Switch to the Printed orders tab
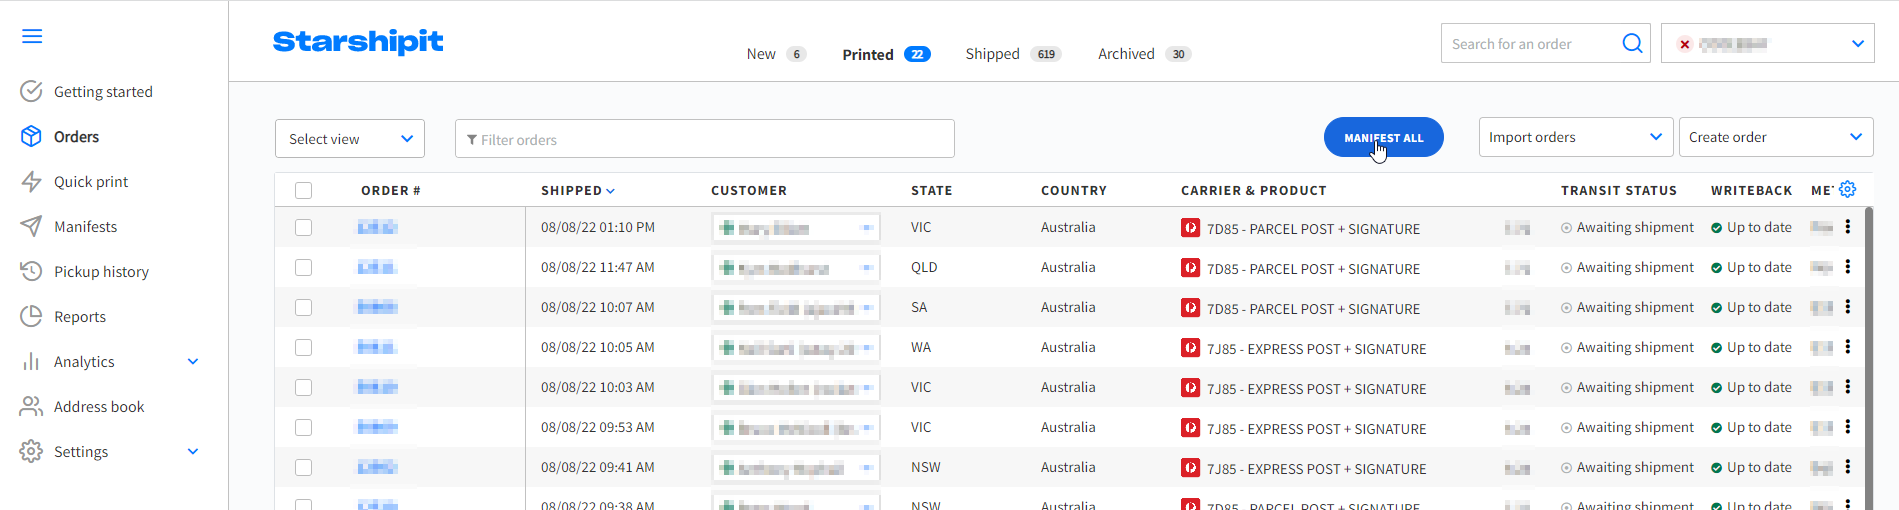 tap(886, 54)
